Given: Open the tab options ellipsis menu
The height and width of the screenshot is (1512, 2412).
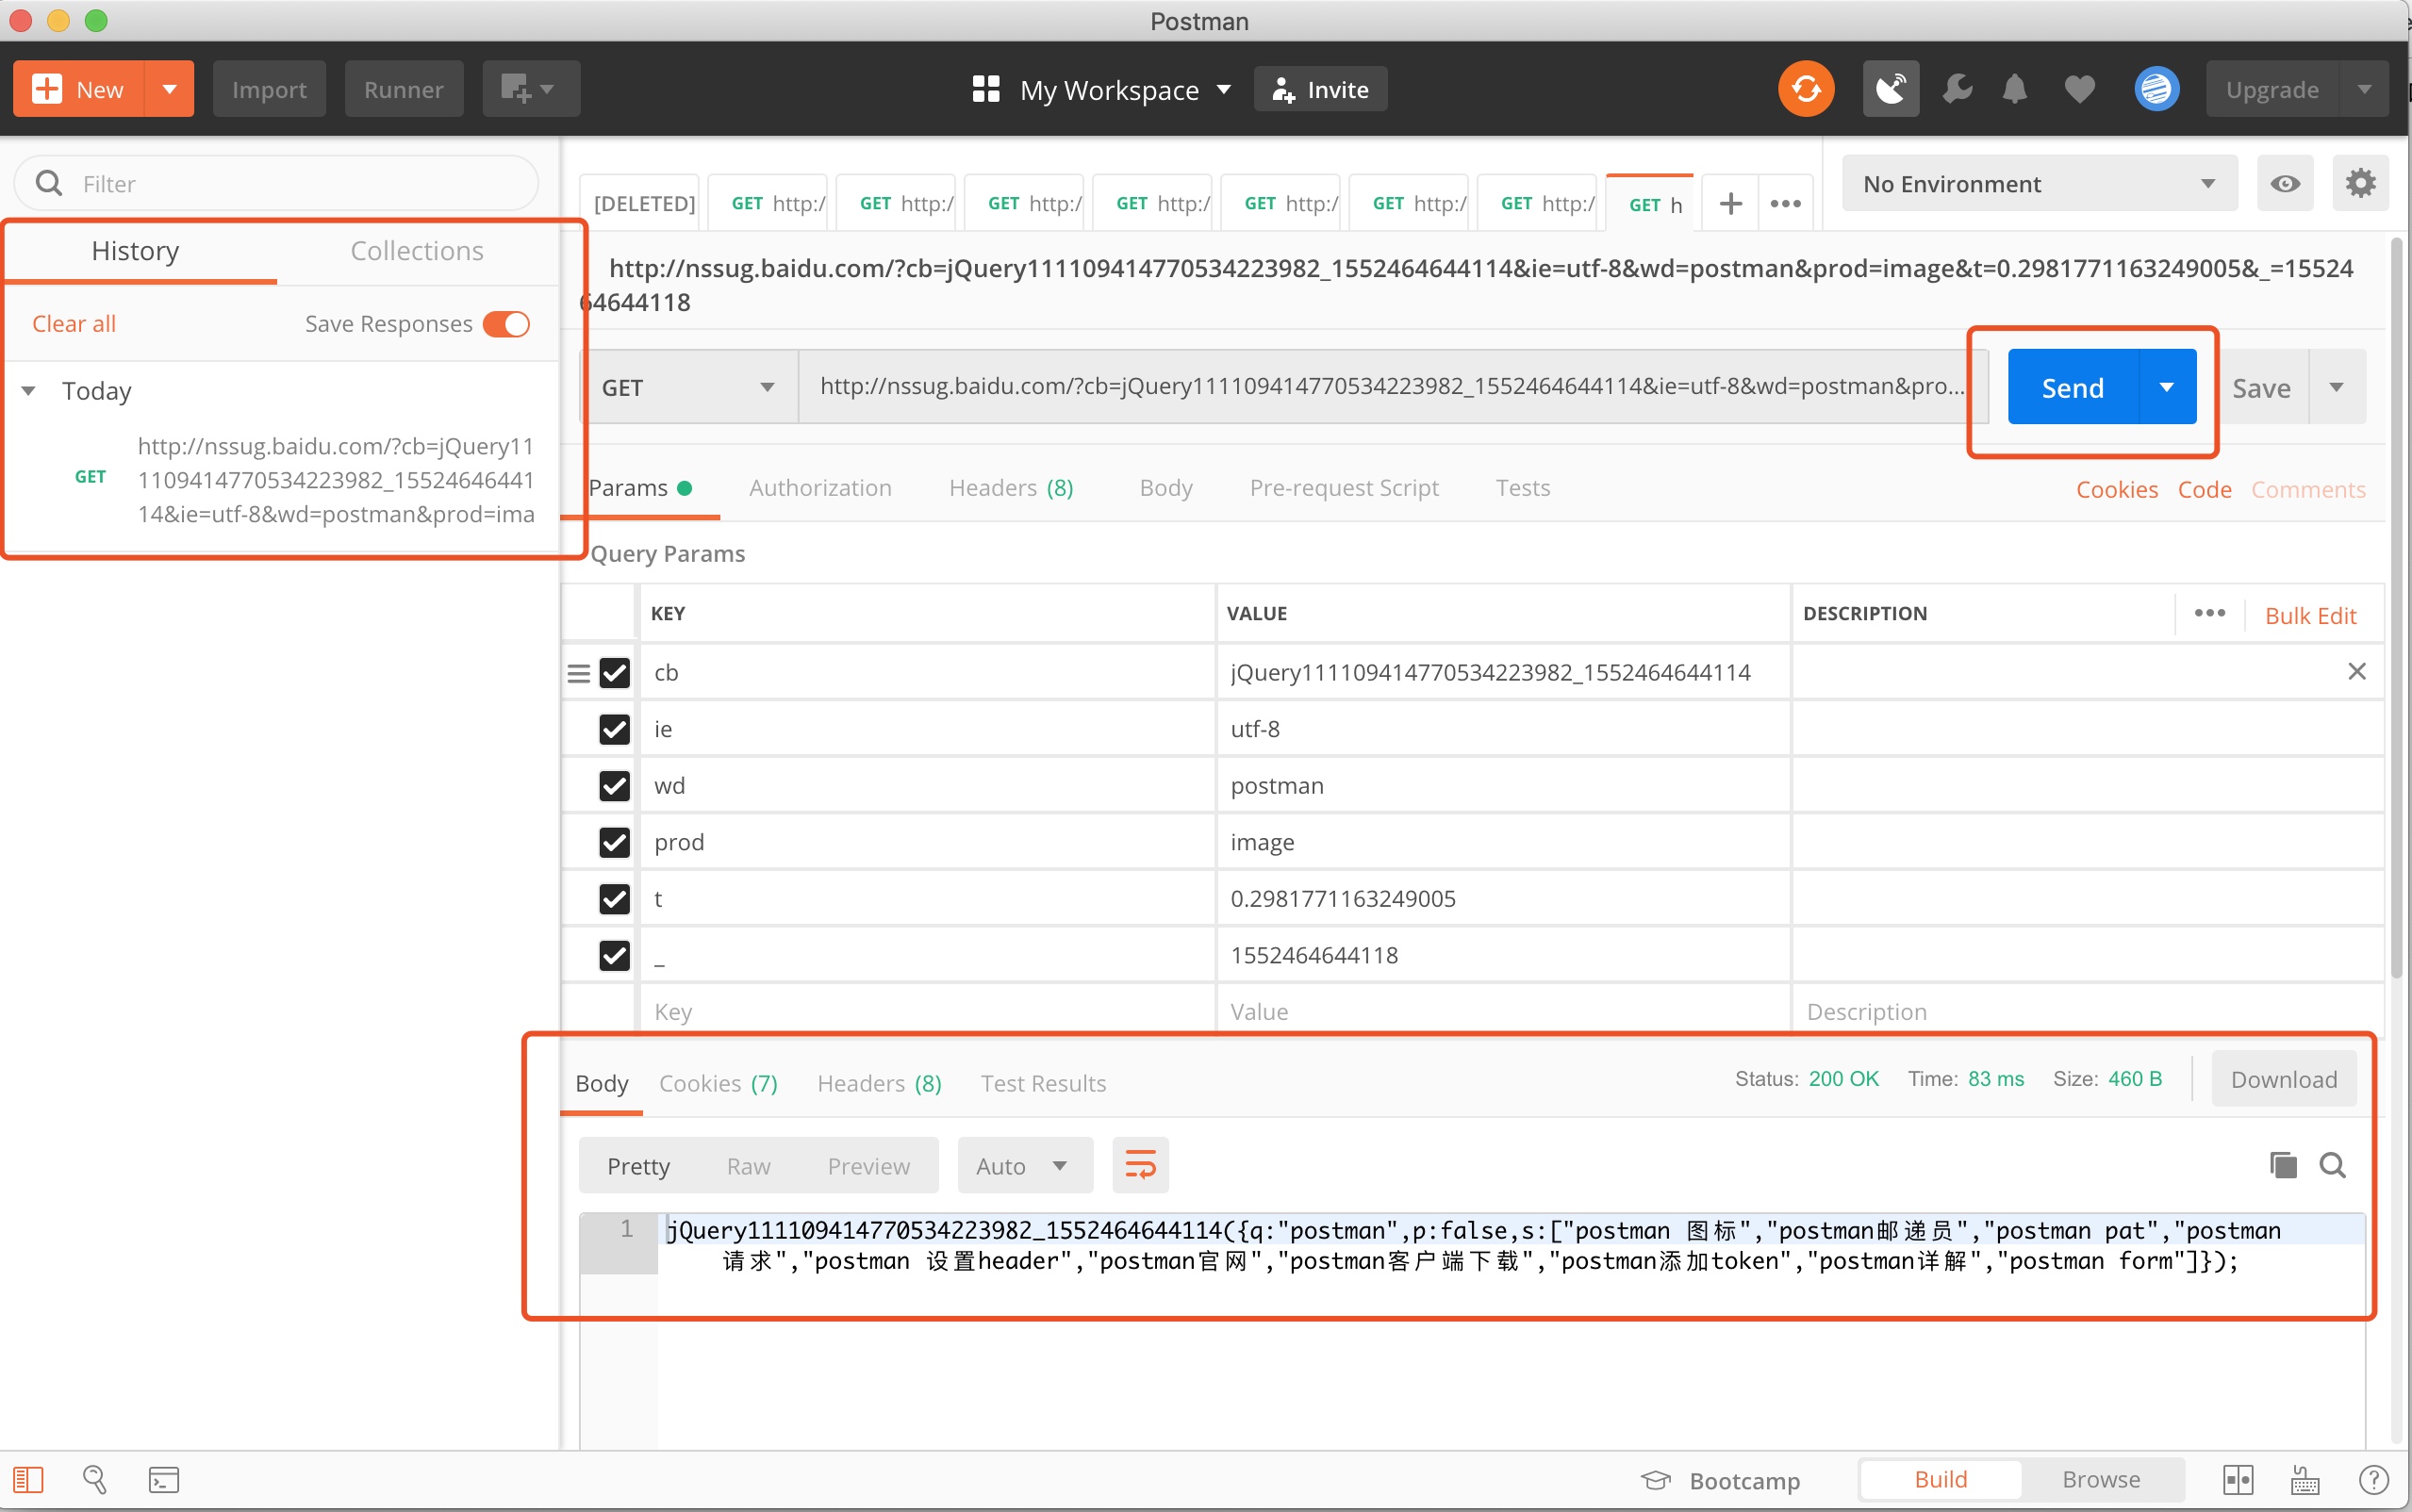Looking at the screenshot, I should [x=1786, y=204].
